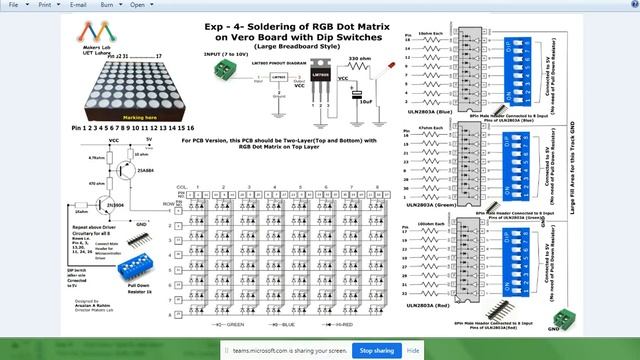Click the E-mail toolbar item

tap(78, 5)
